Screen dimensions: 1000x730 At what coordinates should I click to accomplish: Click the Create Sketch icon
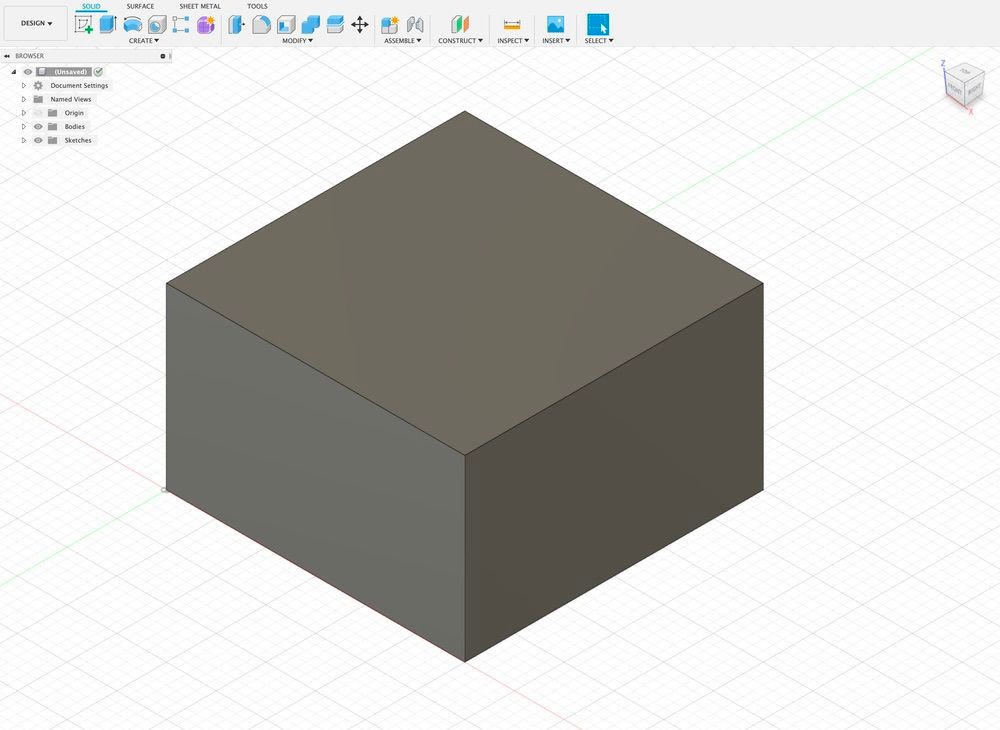pyautogui.click(x=84, y=25)
